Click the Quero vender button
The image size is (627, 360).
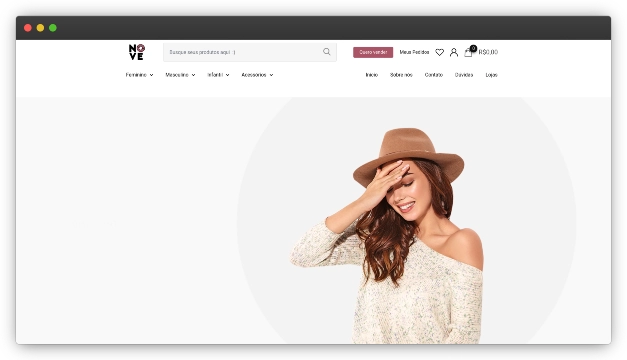click(373, 52)
